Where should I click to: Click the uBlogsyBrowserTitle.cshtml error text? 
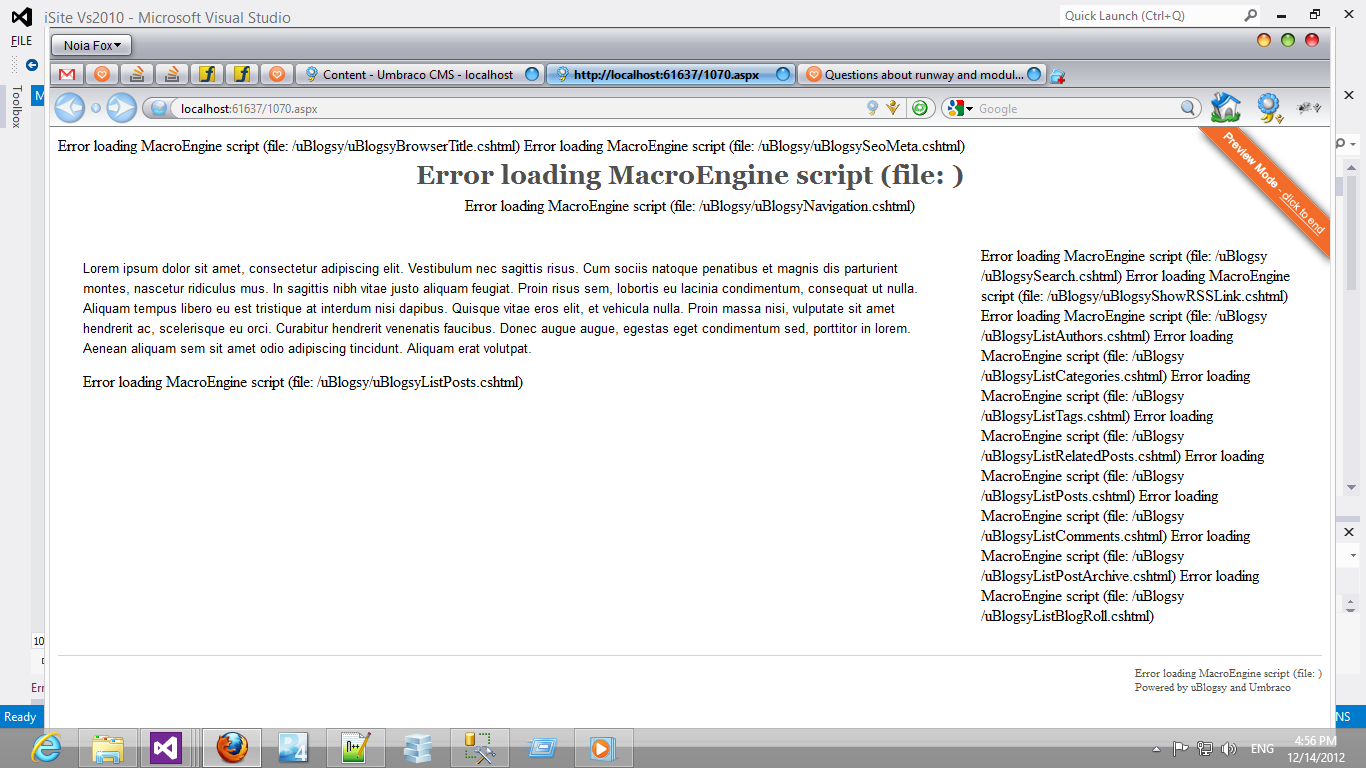(289, 146)
